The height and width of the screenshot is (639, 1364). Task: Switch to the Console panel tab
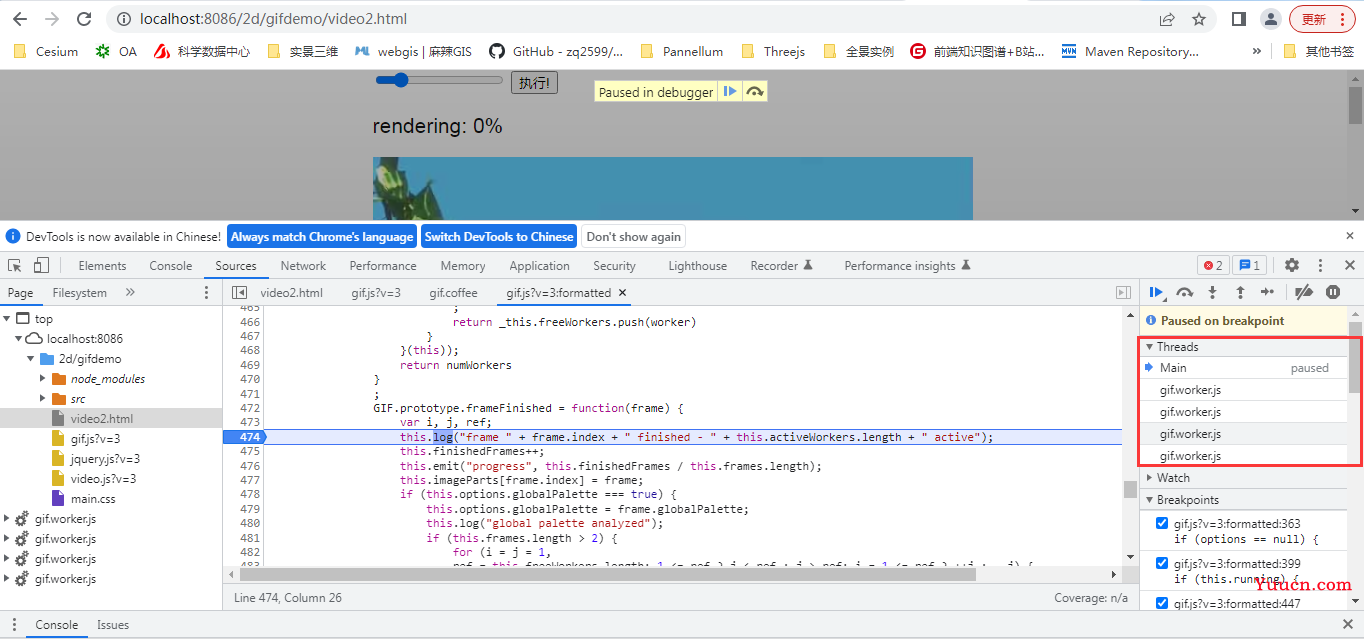pos(171,265)
